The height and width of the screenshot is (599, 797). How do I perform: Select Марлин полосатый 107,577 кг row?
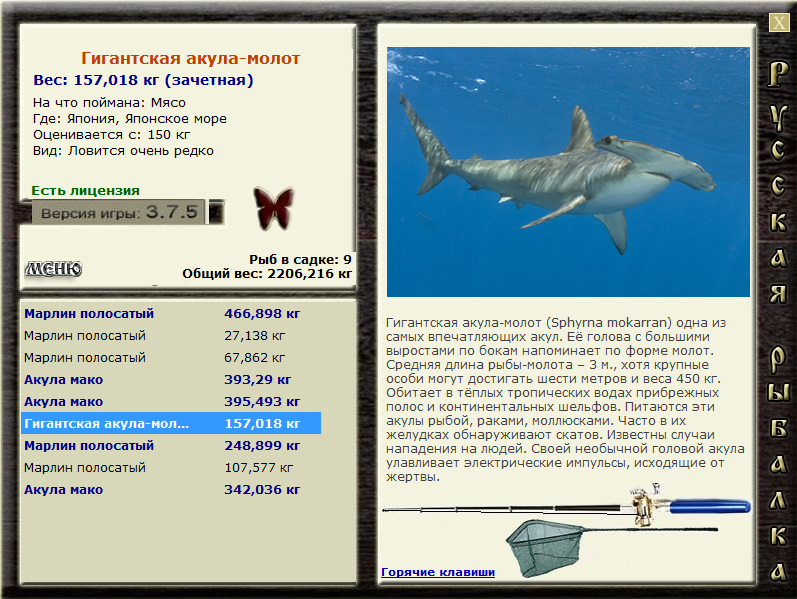click(171, 467)
